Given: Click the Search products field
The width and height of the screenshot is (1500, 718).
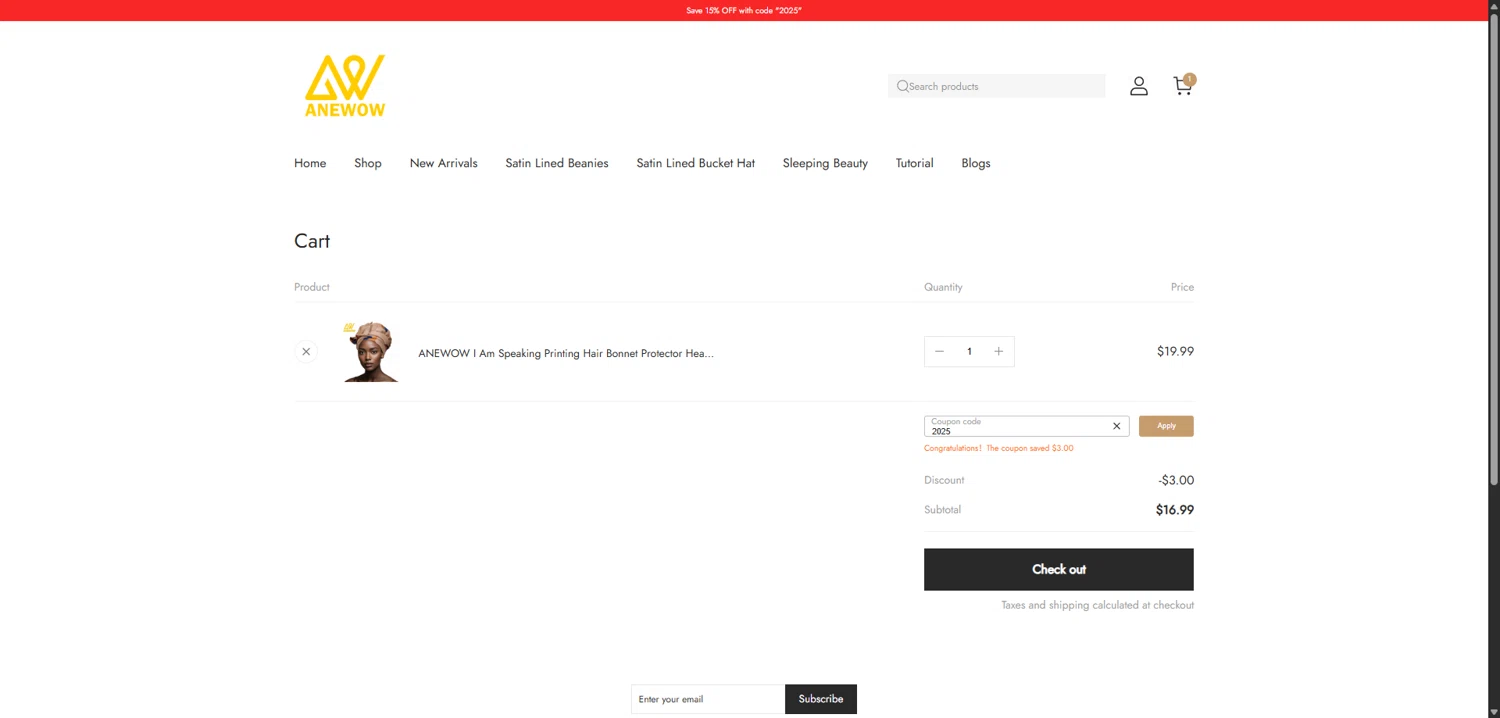Looking at the screenshot, I should [997, 86].
